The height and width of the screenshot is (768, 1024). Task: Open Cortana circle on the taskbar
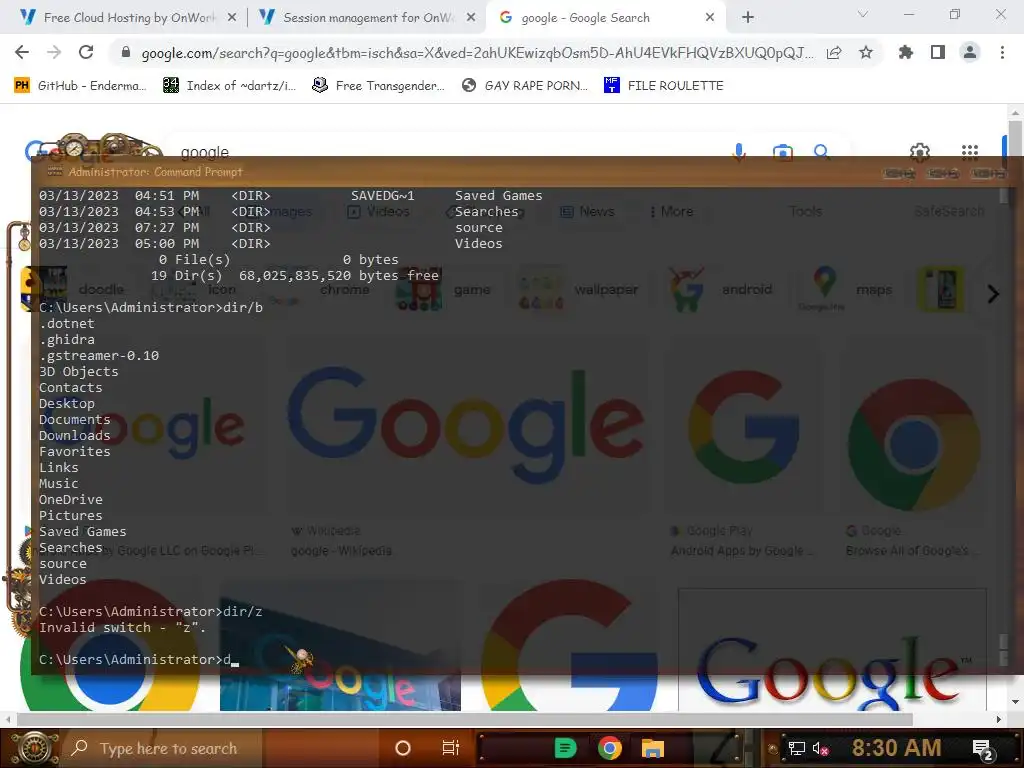[403, 748]
